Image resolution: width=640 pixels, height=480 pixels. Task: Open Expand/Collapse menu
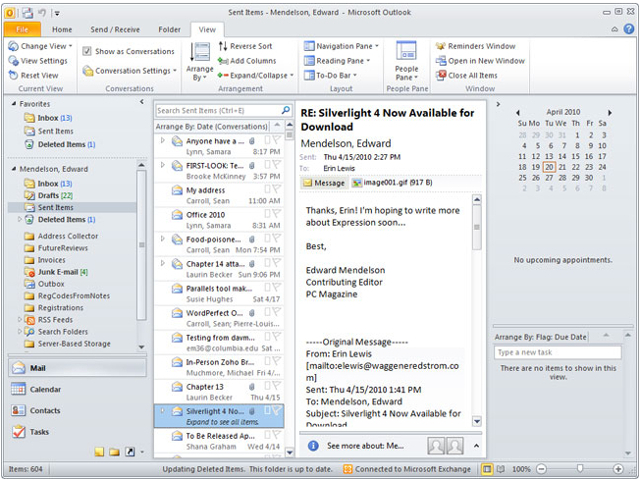(x=256, y=76)
